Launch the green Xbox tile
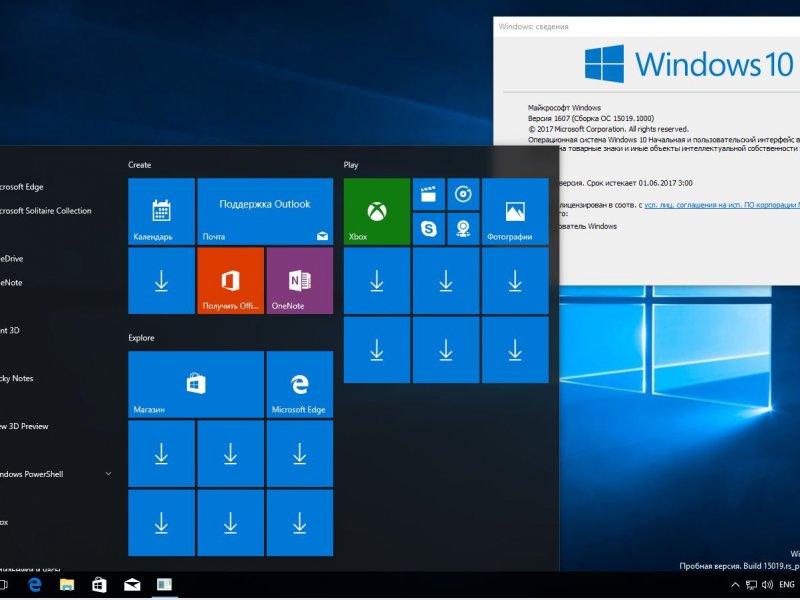 377,211
